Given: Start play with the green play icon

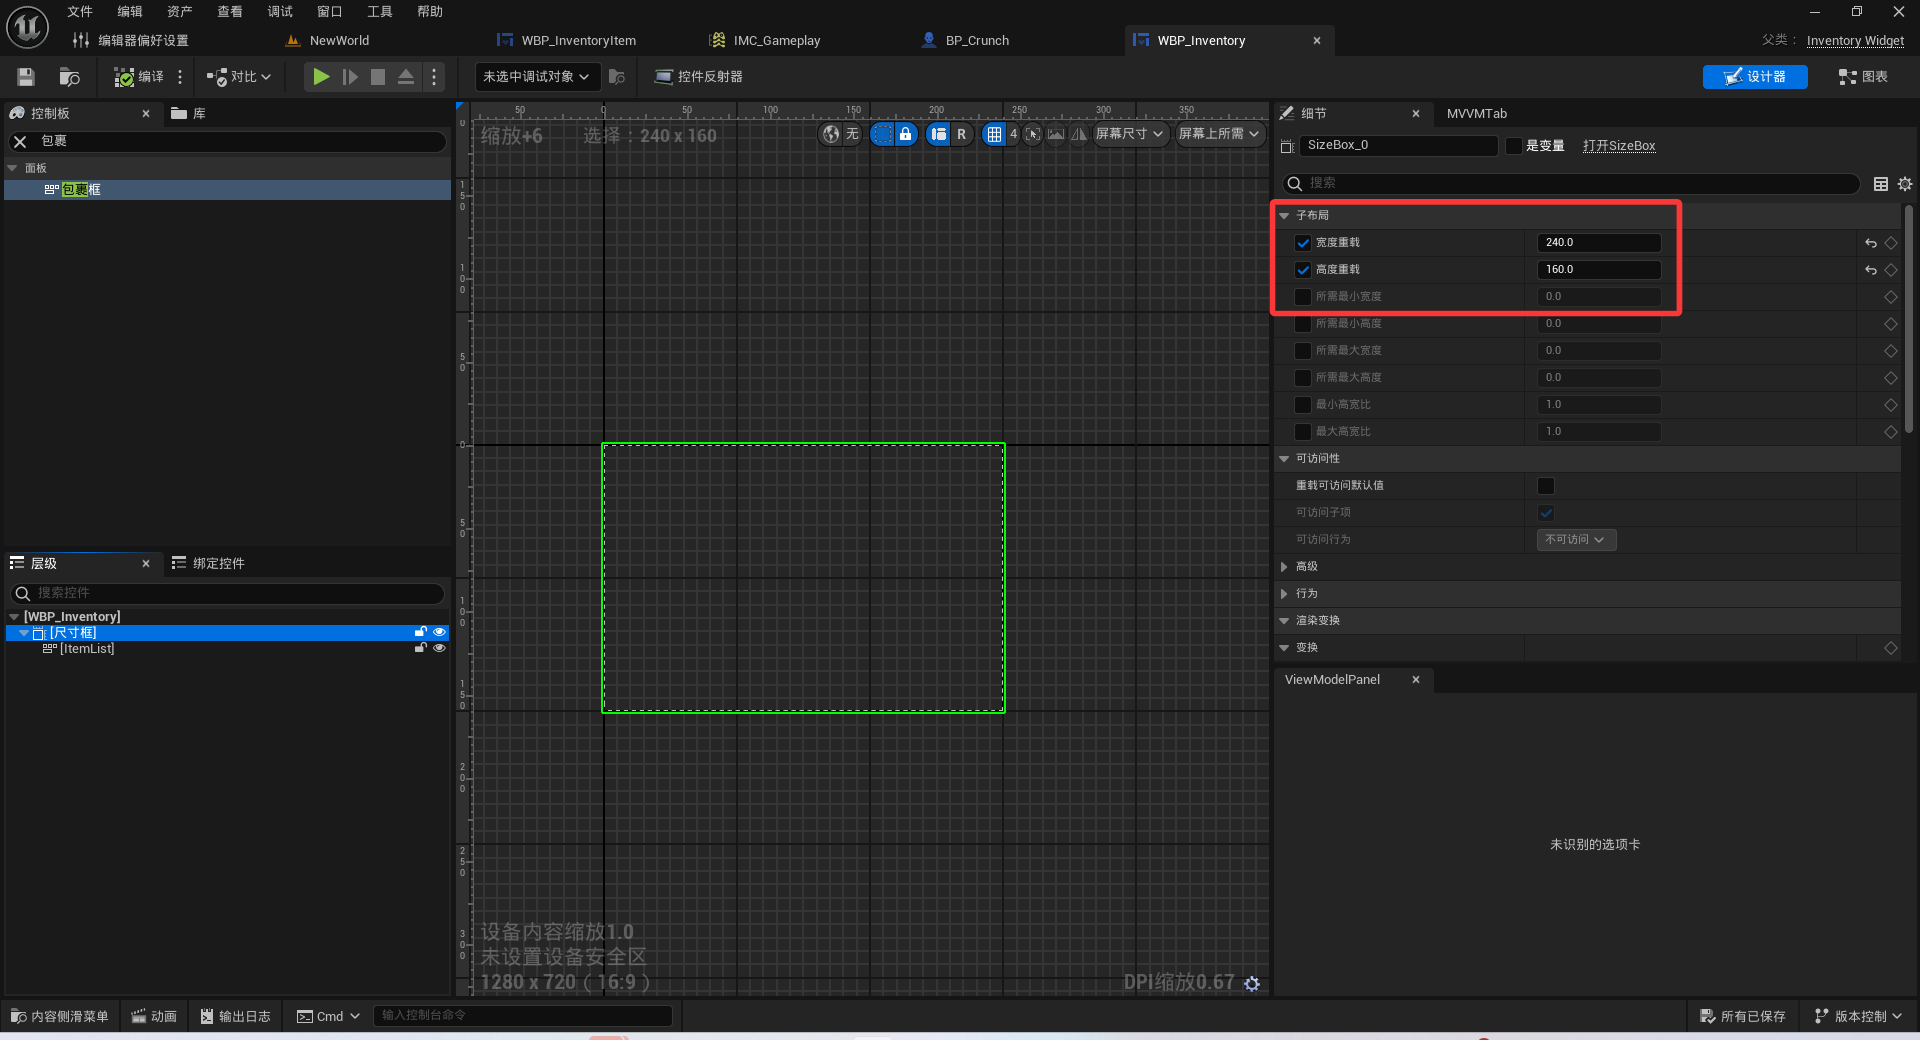Looking at the screenshot, I should [x=320, y=77].
